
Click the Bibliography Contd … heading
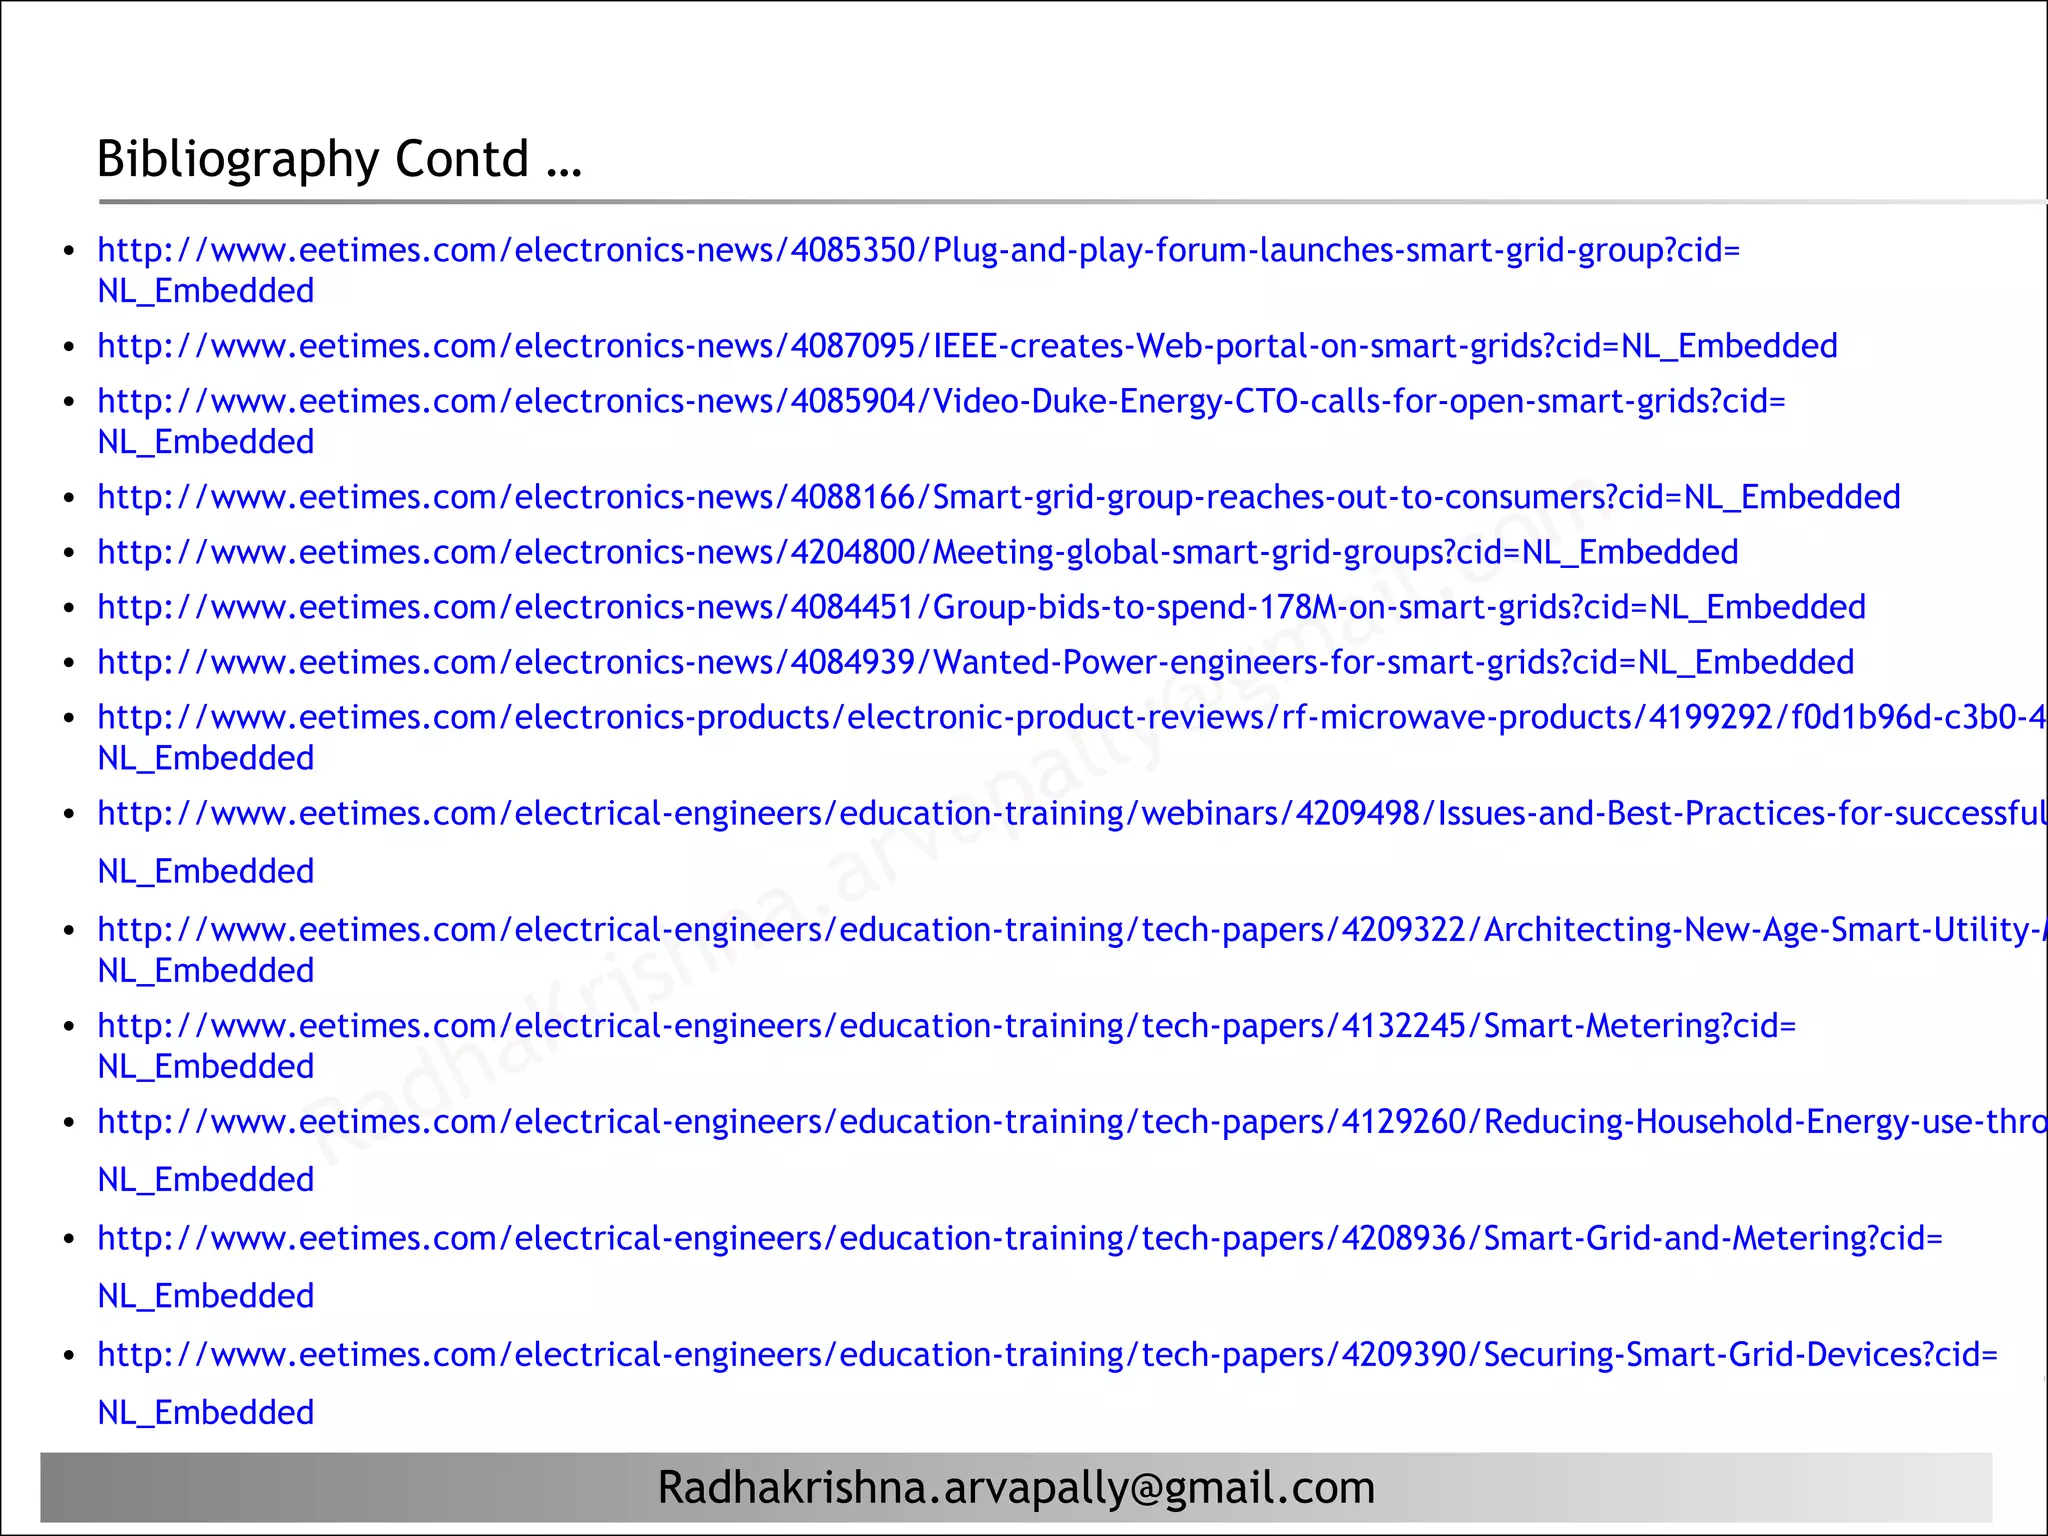coord(339,159)
